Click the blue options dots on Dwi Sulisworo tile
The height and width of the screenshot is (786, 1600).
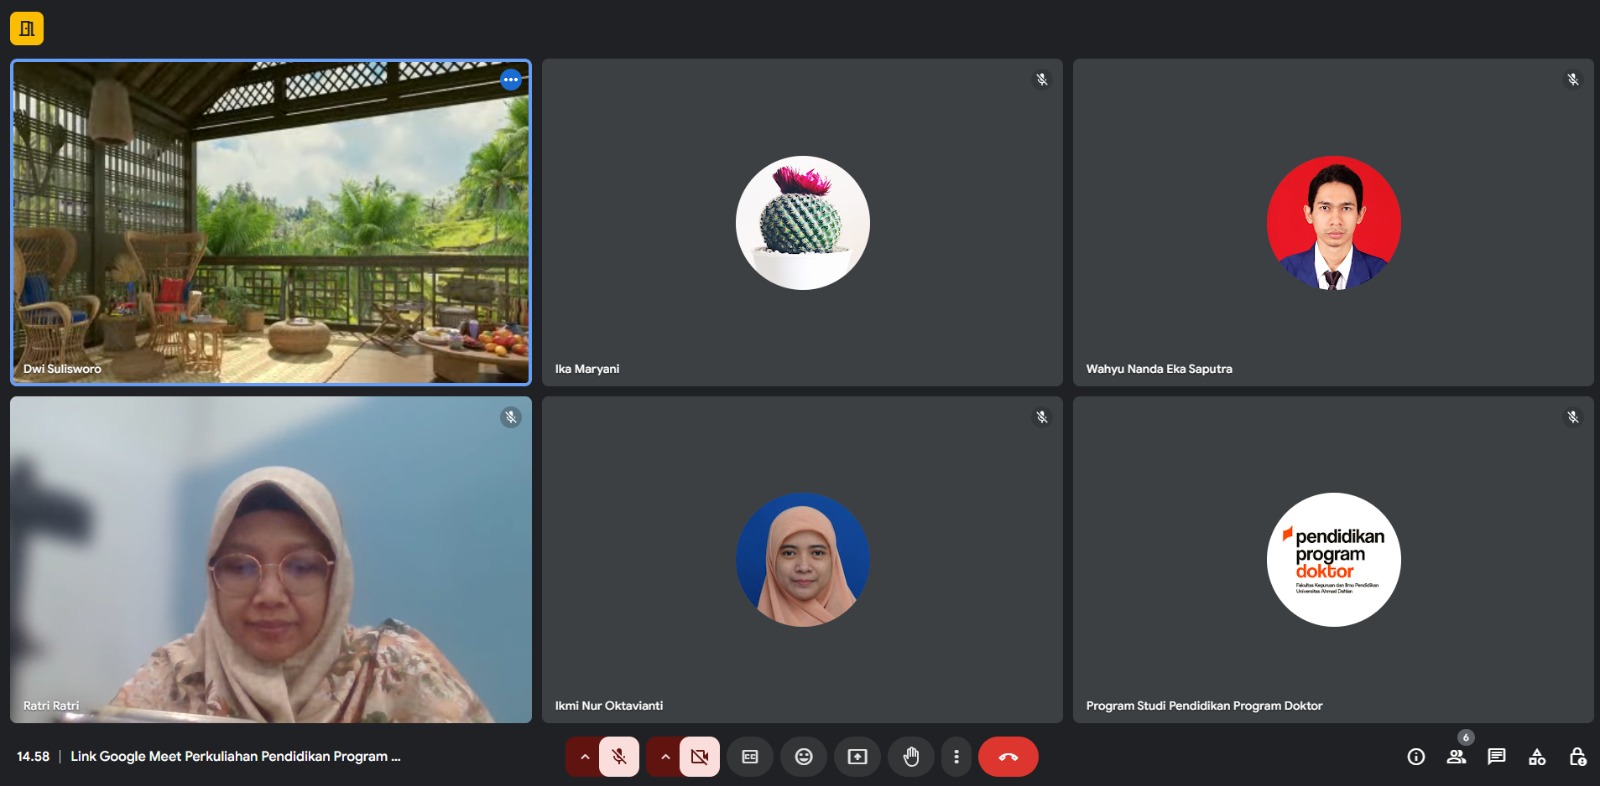tap(511, 80)
